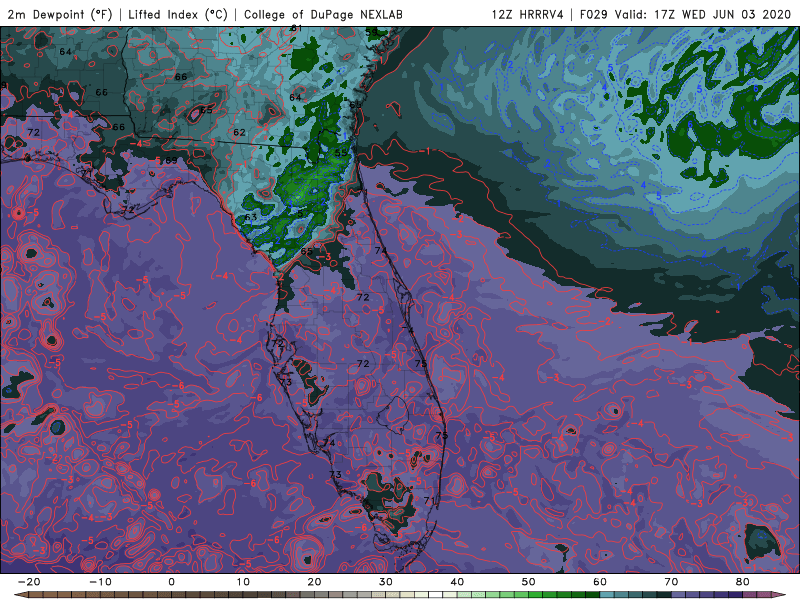The height and width of the screenshot is (600, 800).
Task: Click the dewpoint value 63 on Florida's coast
Action: 251,217
